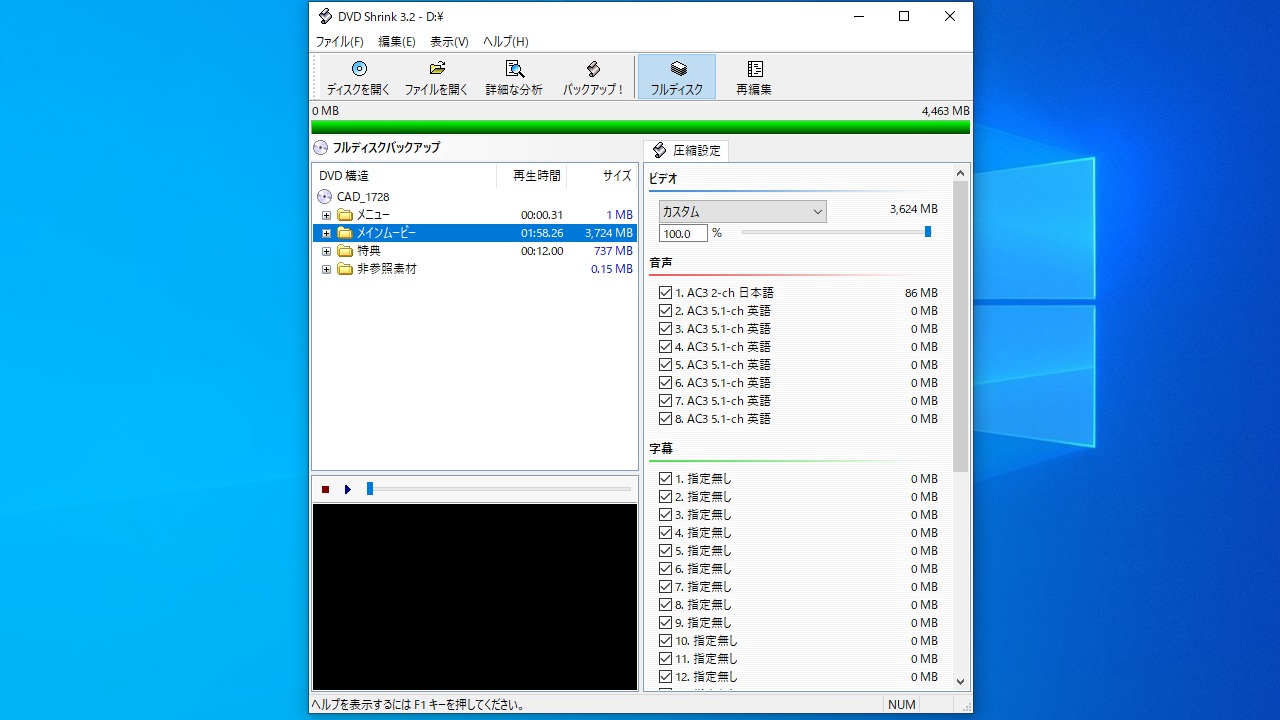Expand the 非参照素材 tree node
Image resolution: width=1280 pixels, height=720 pixels.
tap(326, 269)
